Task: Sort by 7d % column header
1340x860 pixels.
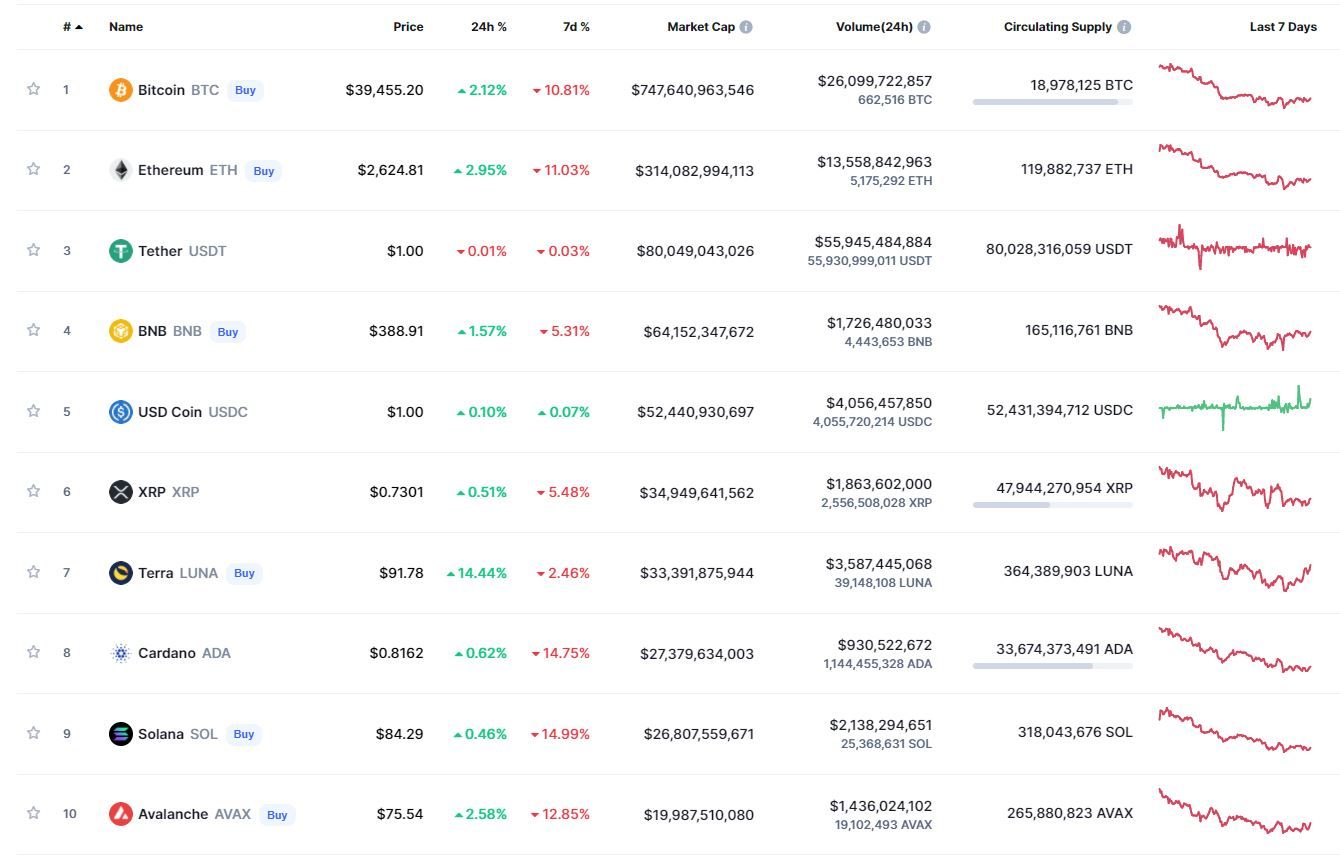Action: click(x=576, y=27)
